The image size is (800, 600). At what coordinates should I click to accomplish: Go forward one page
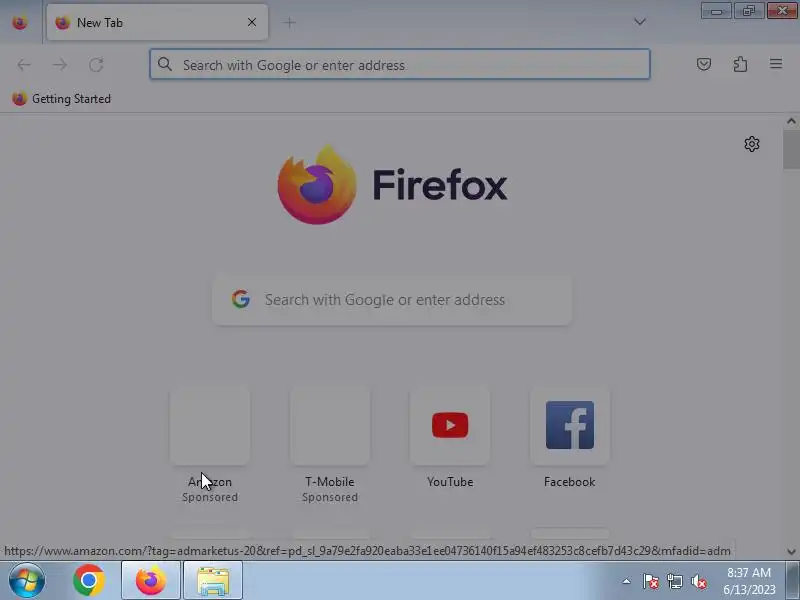click(60, 65)
